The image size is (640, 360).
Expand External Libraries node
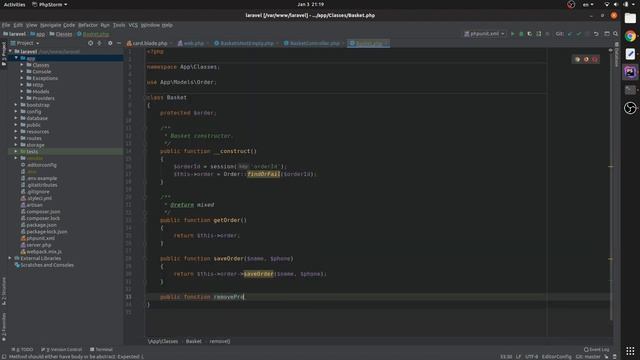pos(10,258)
